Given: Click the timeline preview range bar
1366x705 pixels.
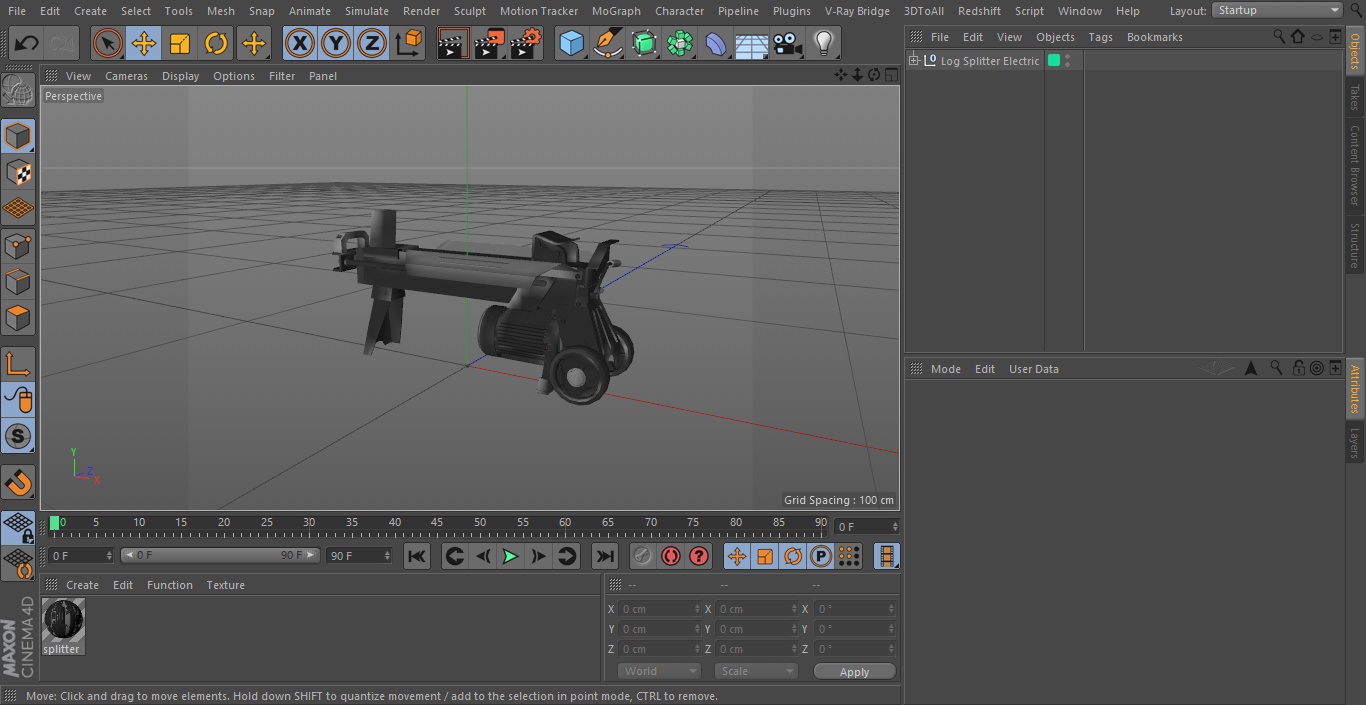Looking at the screenshot, I should [220, 555].
